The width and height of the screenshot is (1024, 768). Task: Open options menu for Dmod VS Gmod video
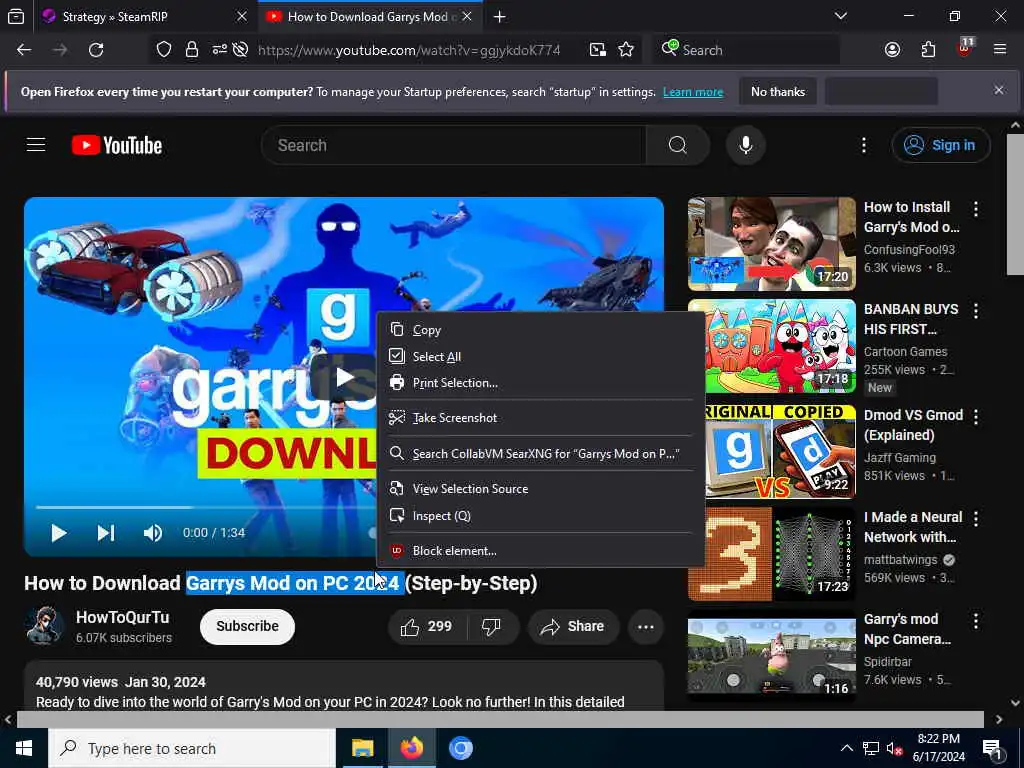[976, 417]
